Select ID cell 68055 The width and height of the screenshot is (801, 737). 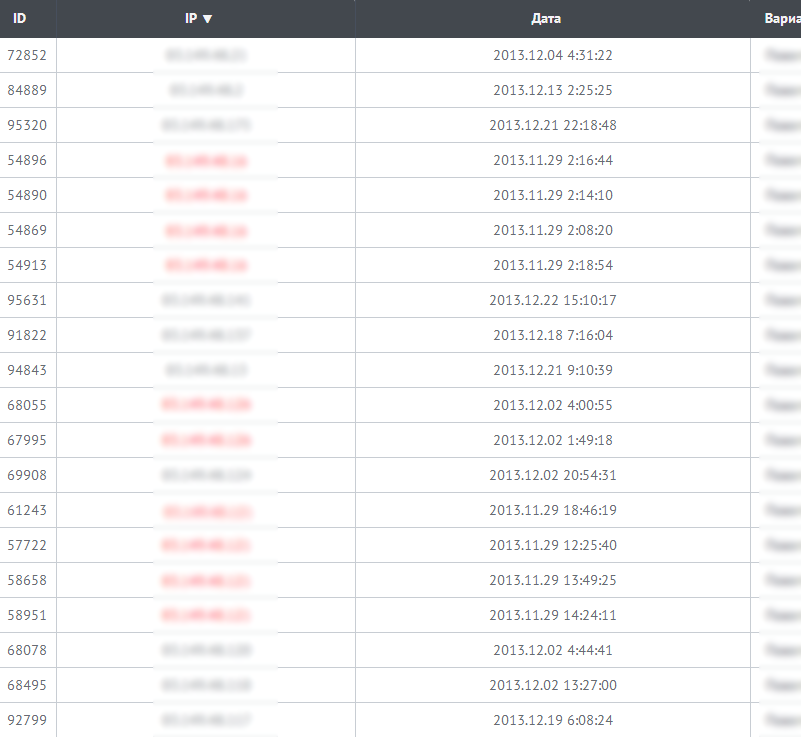27,405
